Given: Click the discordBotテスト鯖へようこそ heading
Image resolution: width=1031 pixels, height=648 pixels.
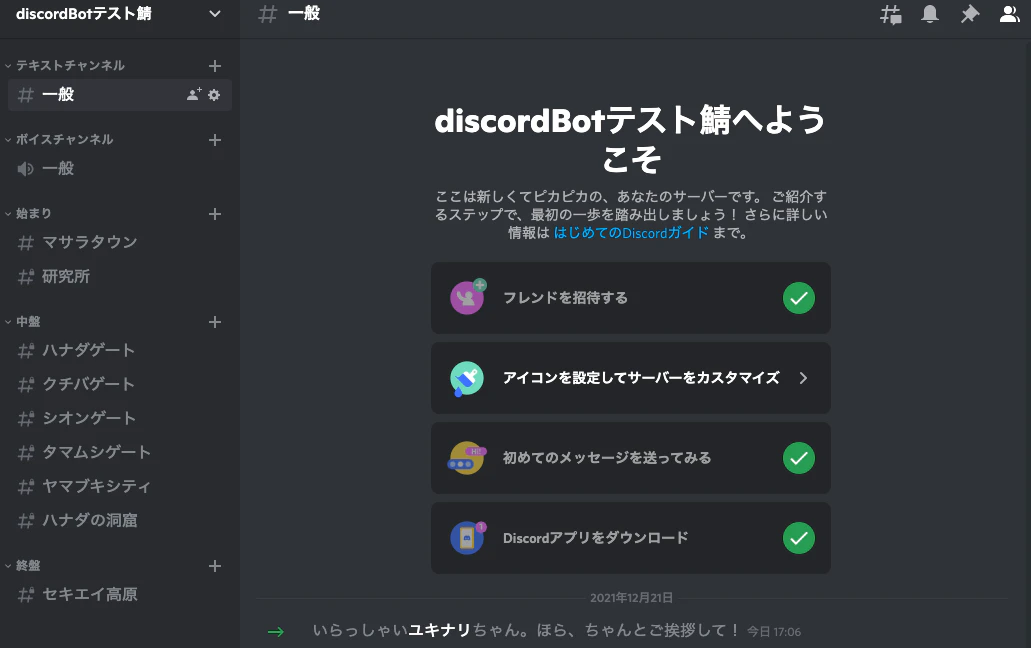Looking at the screenshot, I should pyautogui.click(x=631, y=139).
